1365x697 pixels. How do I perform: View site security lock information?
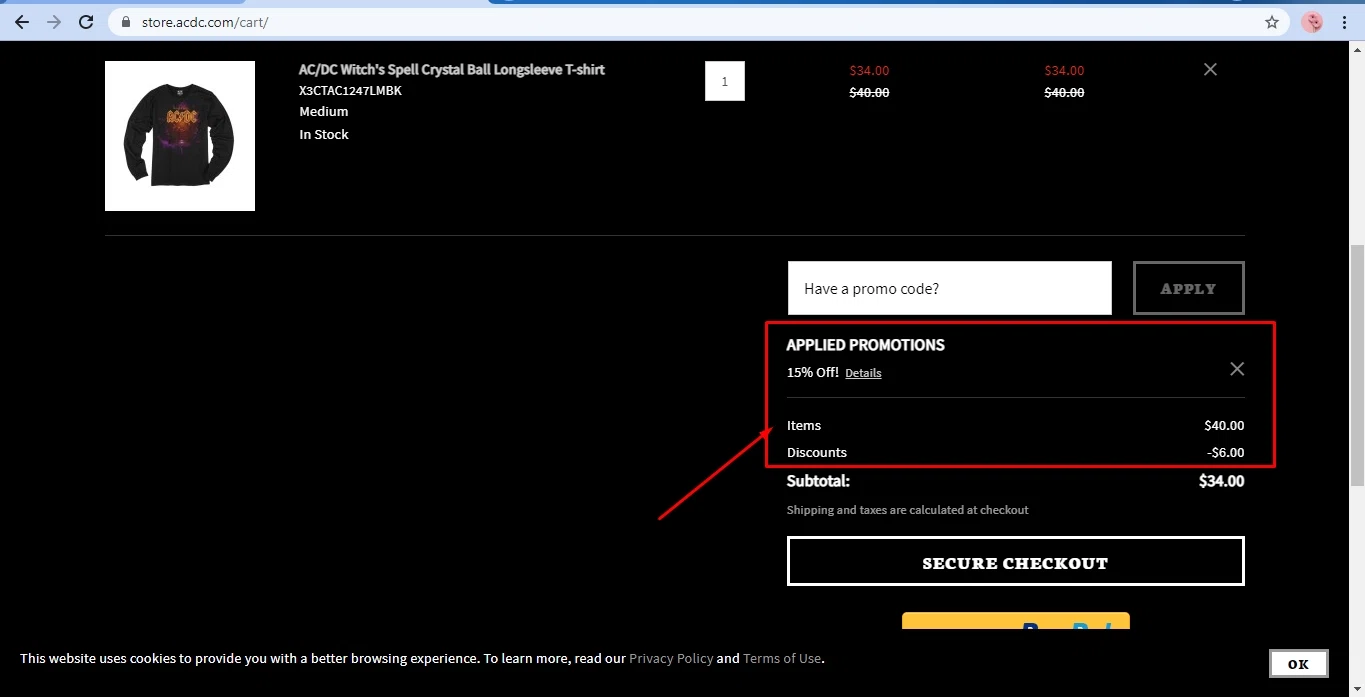click(x=126, y=22)
